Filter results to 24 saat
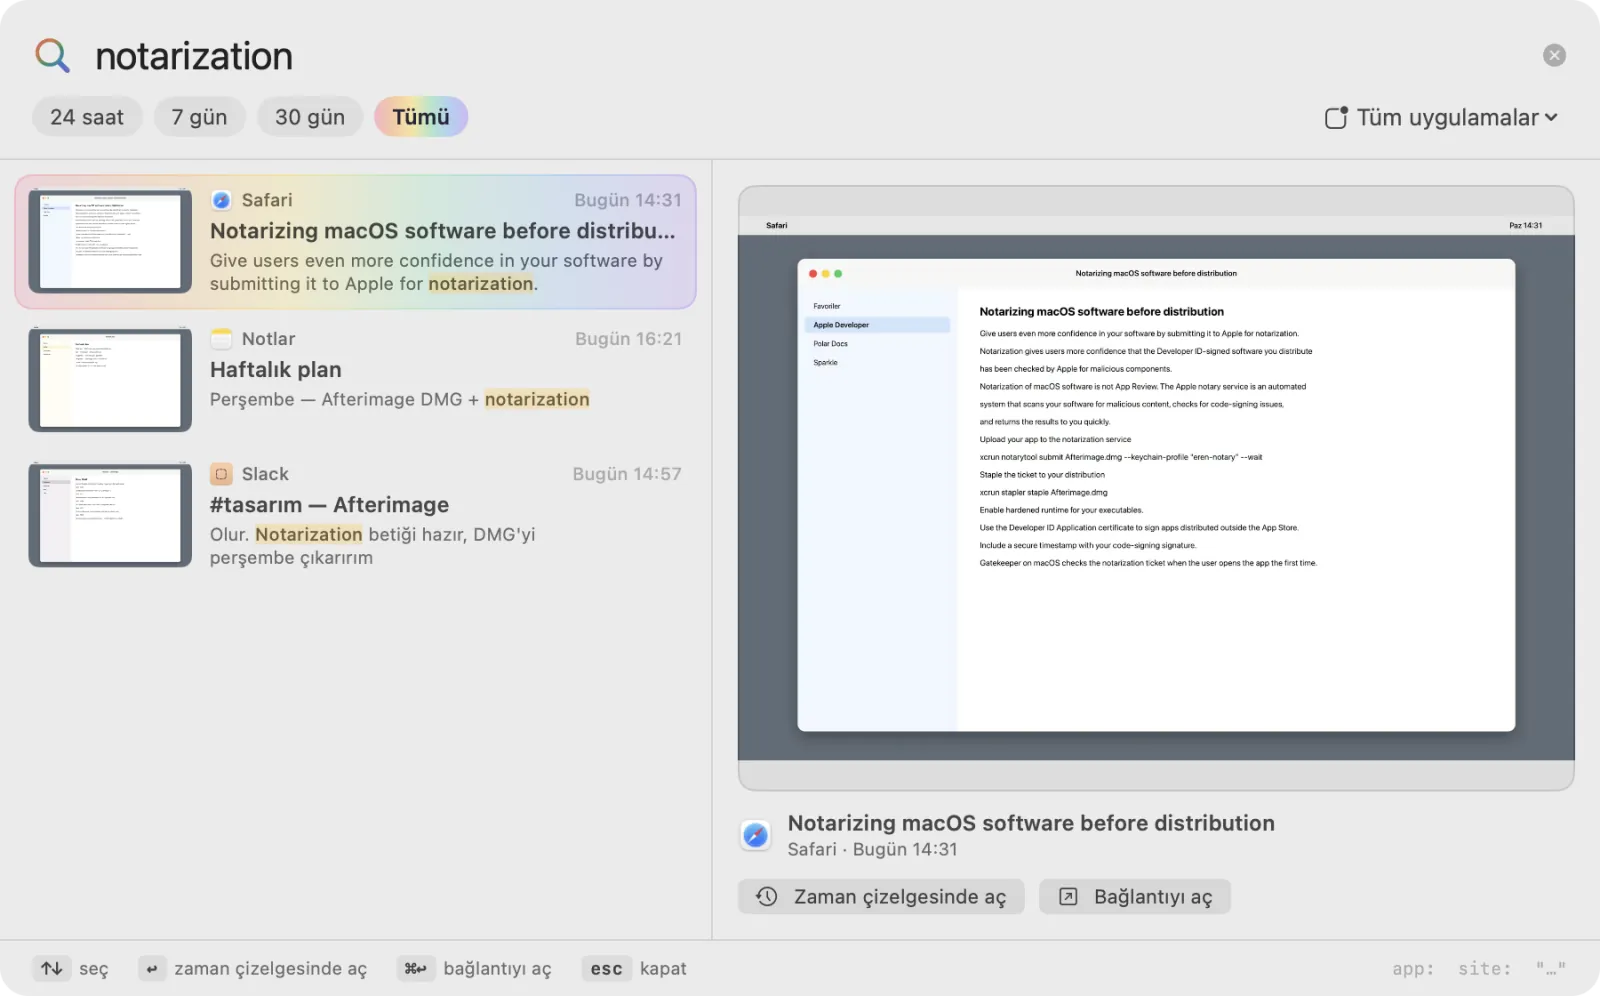The height and width of the screenshot is (996, 1600). coord(87,117)
